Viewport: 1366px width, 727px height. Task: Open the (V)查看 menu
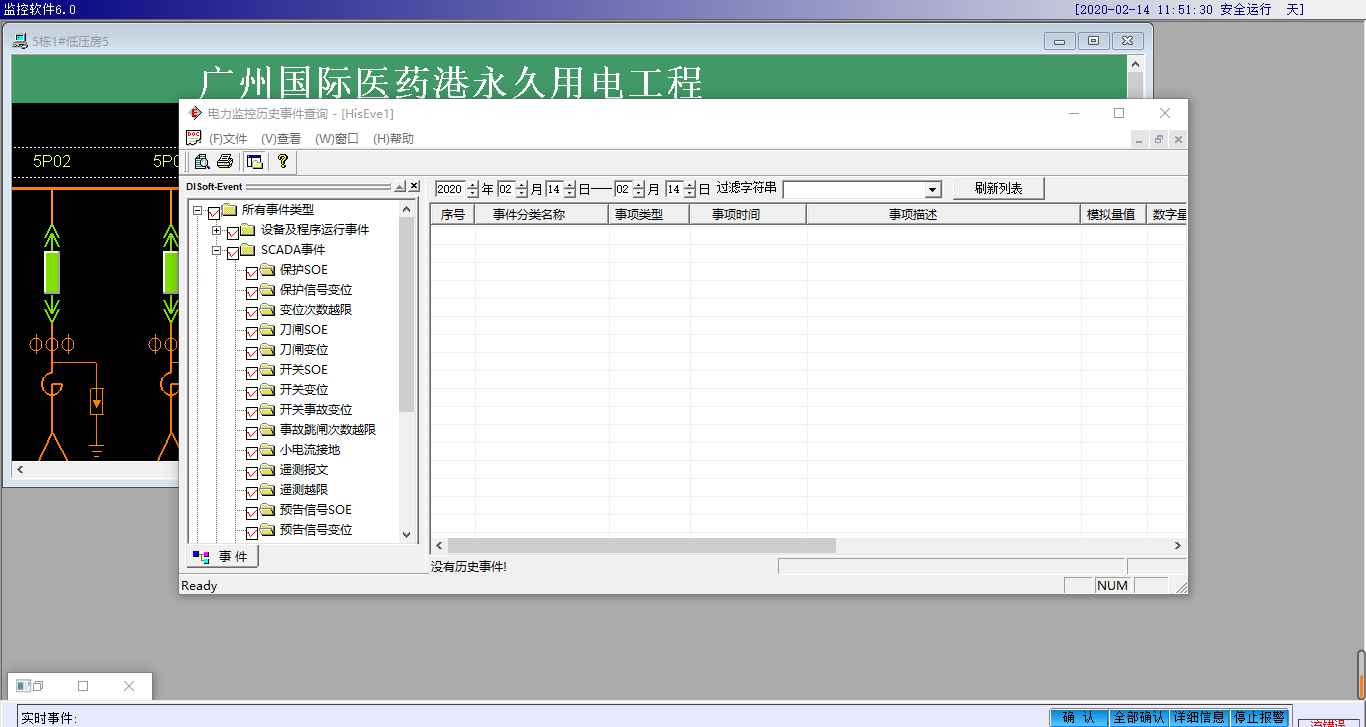pos(281,139)
